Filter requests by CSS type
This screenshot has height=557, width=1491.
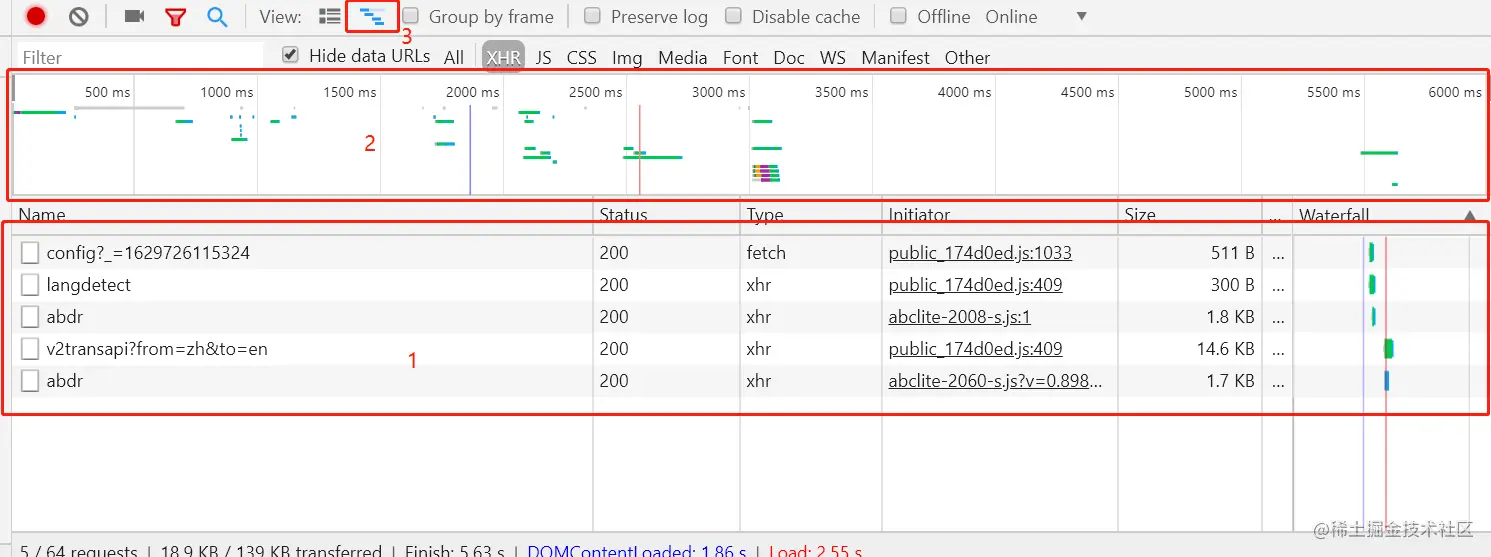coord(581,58)
